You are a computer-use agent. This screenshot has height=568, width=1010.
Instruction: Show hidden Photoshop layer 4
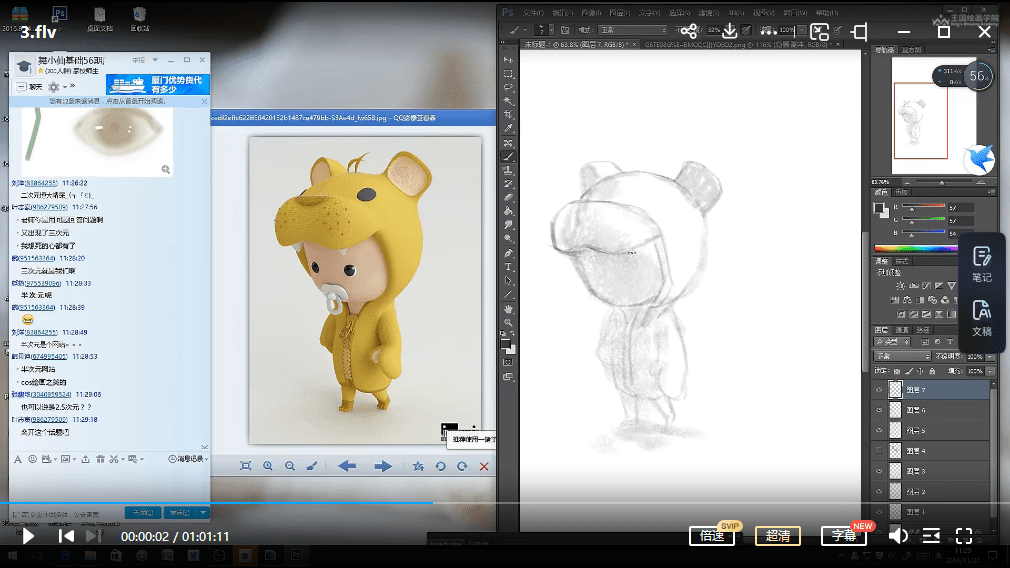[x=879, y=451]
